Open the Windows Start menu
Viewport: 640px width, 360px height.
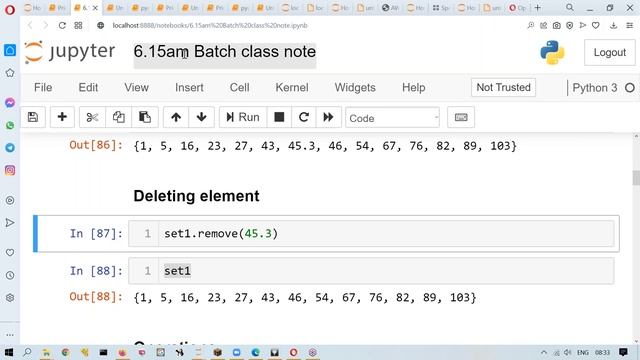tap(8, 352)
